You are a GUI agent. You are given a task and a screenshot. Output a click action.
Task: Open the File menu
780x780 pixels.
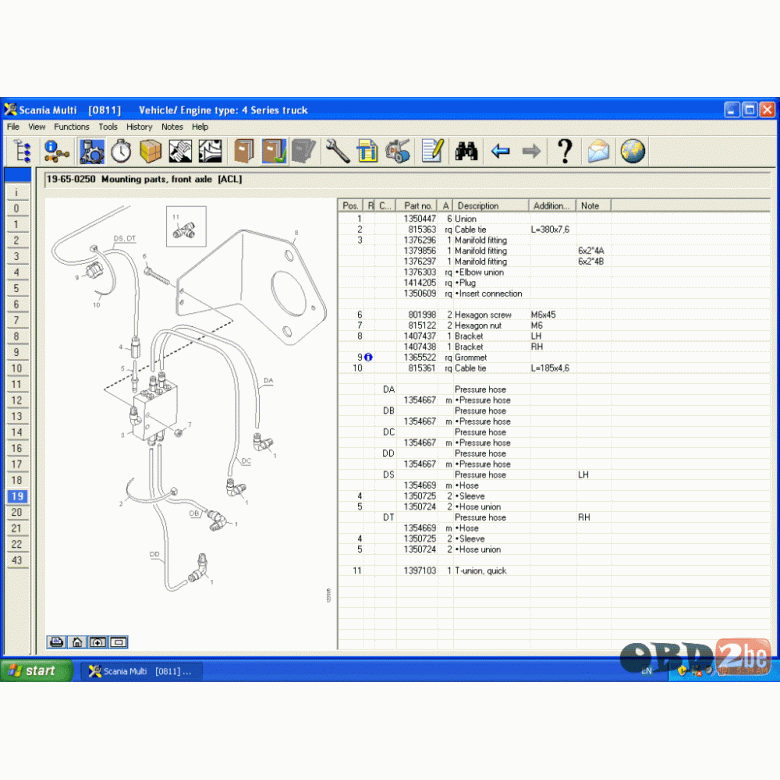click(13, 127)
